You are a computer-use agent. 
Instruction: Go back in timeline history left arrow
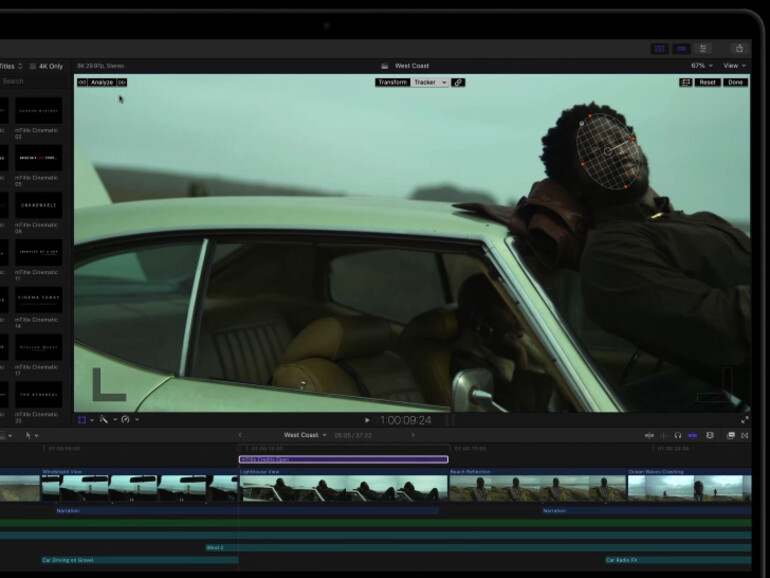click(240, 435)
